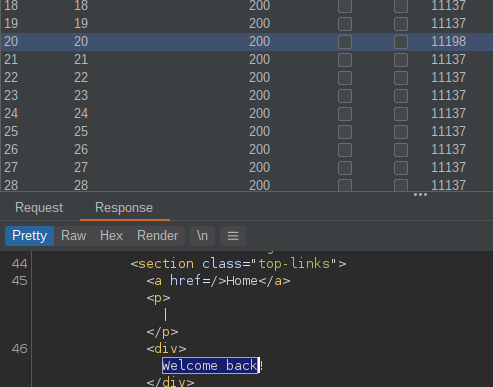493x387 pixels.
Task: Click the pipe character inside the paragraph
Action: pos(166,315)
